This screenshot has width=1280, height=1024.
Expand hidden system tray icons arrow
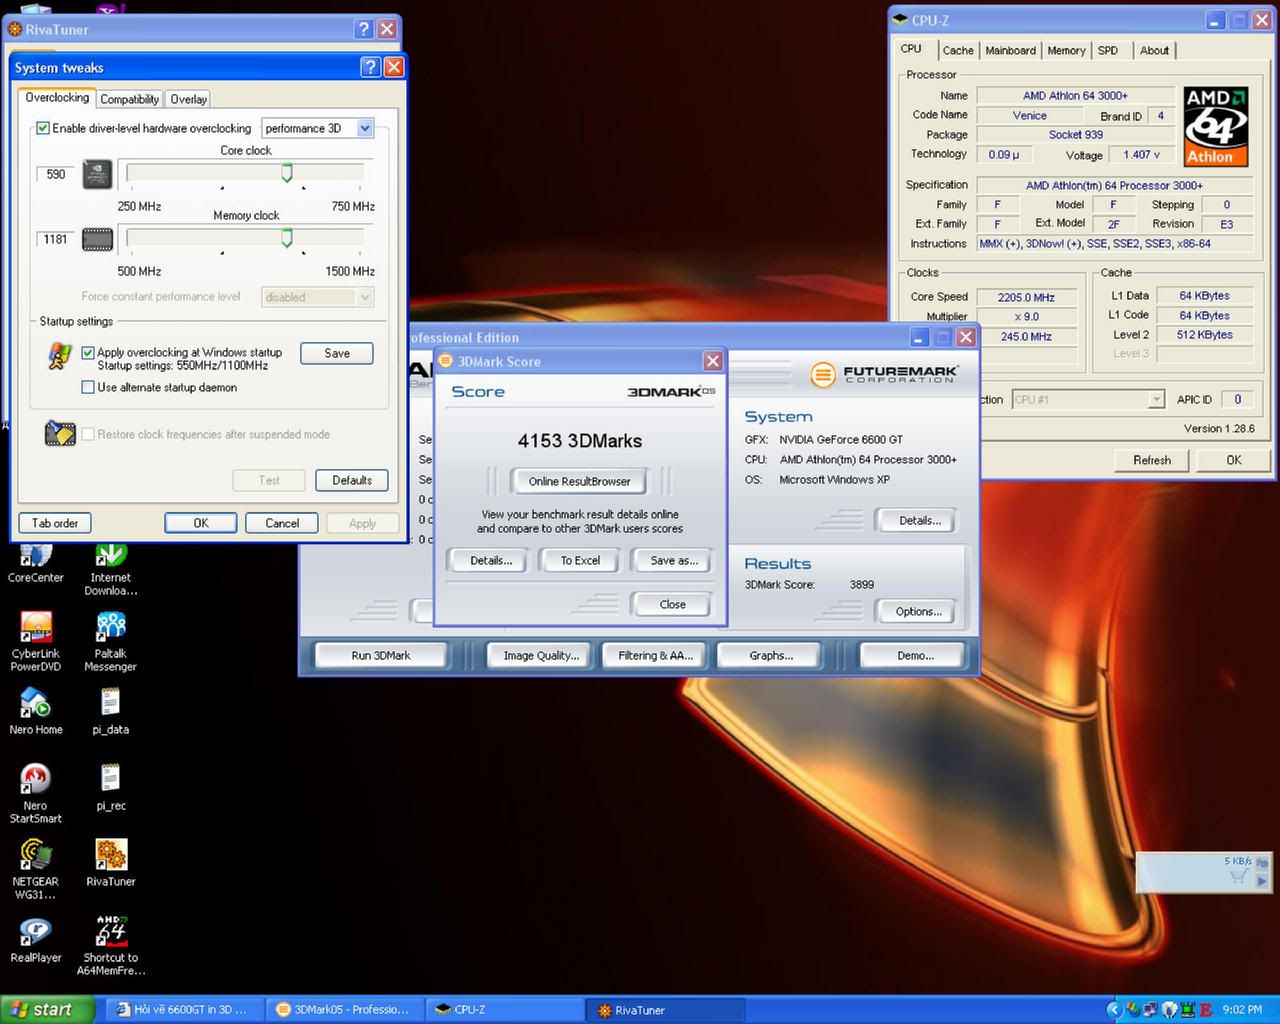[x=1114, y=1010]
